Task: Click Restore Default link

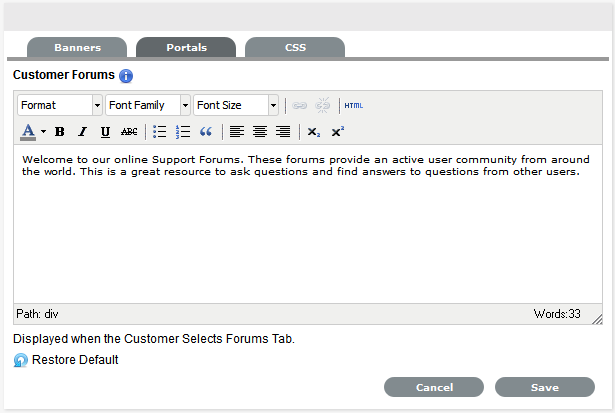Action: [75, 360]
